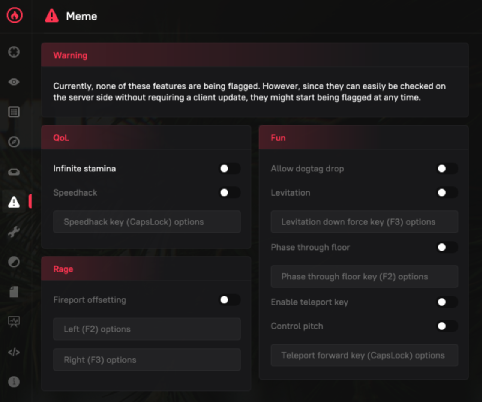Open the document page sidebar icon
Screen dimensions: 482x402
coord(14,292)
